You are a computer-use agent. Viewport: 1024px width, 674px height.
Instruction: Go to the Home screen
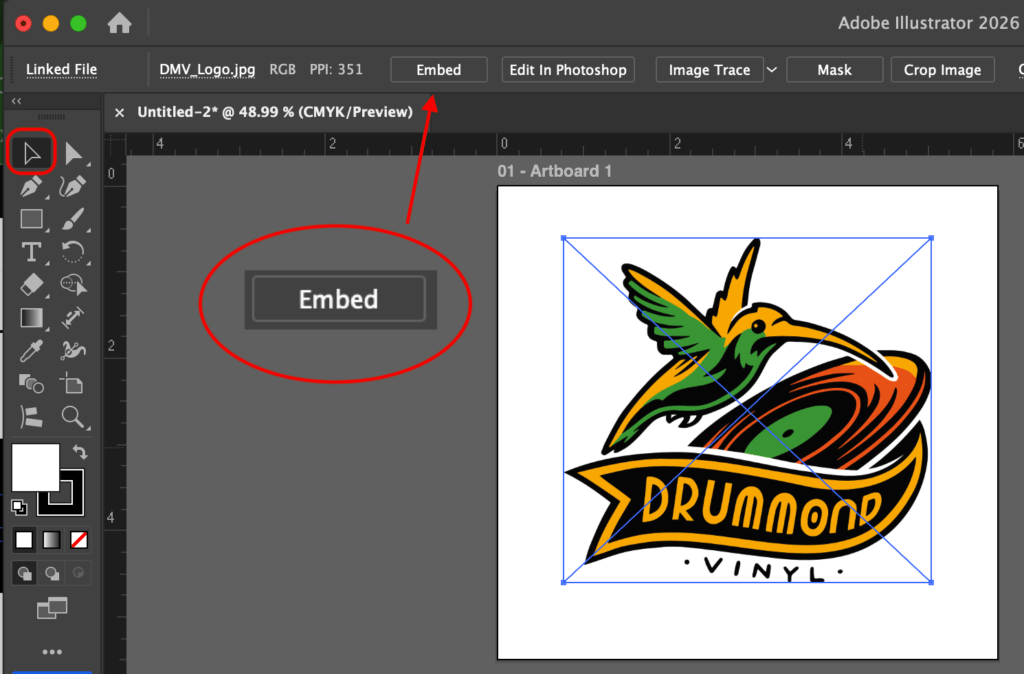click(x=119, y=22)
